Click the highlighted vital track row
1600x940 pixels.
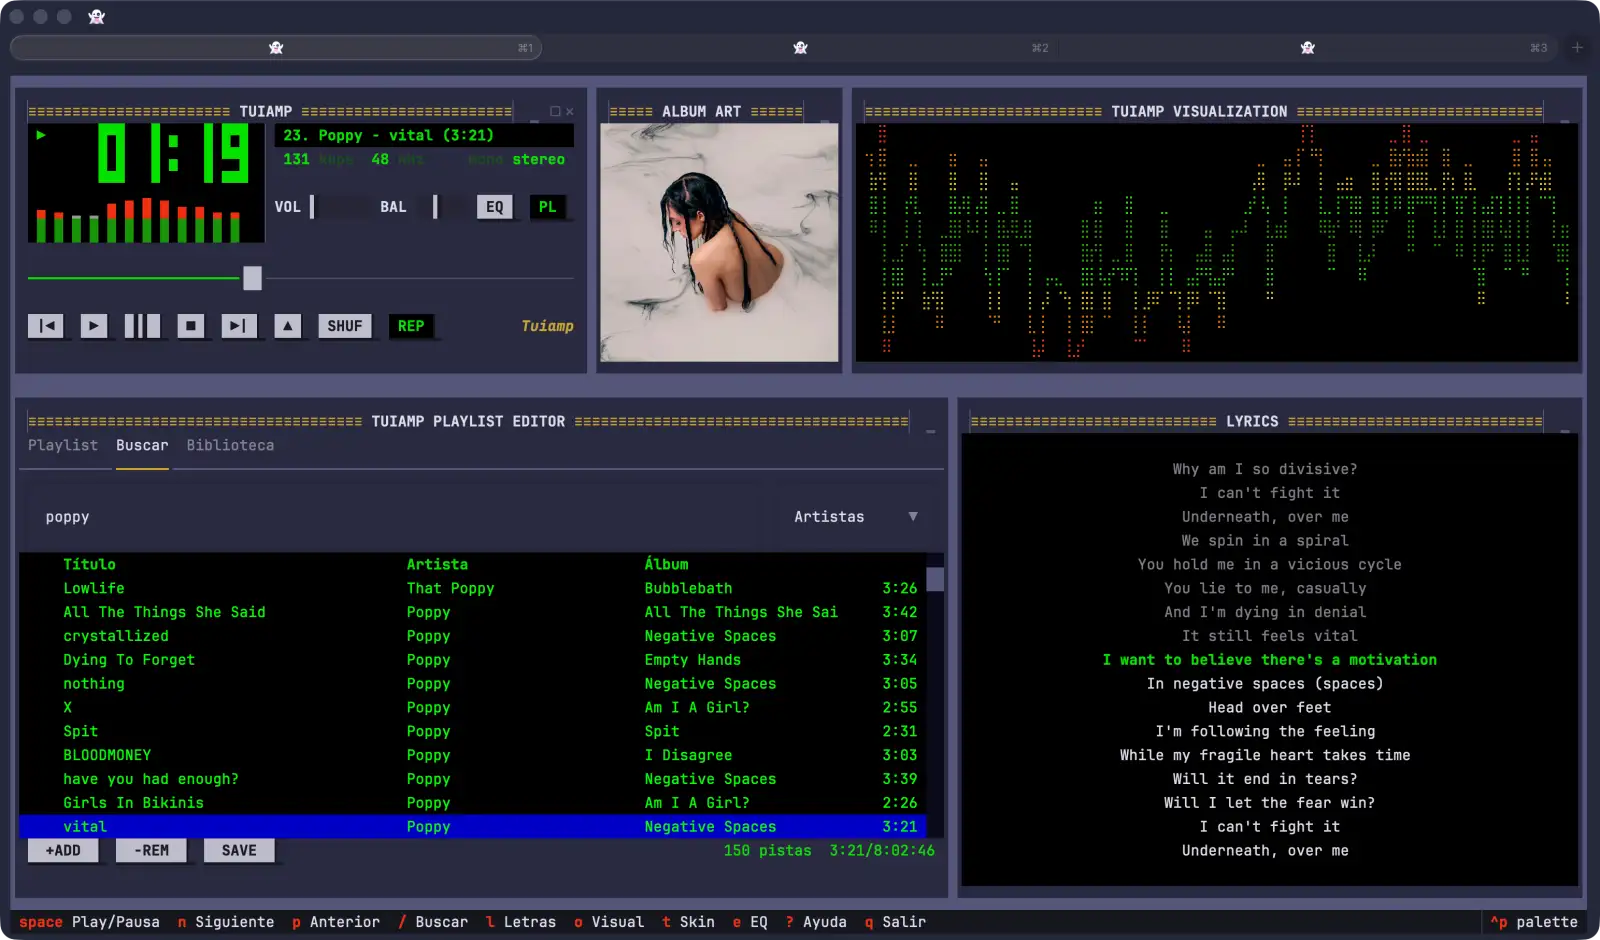point(472,827)
